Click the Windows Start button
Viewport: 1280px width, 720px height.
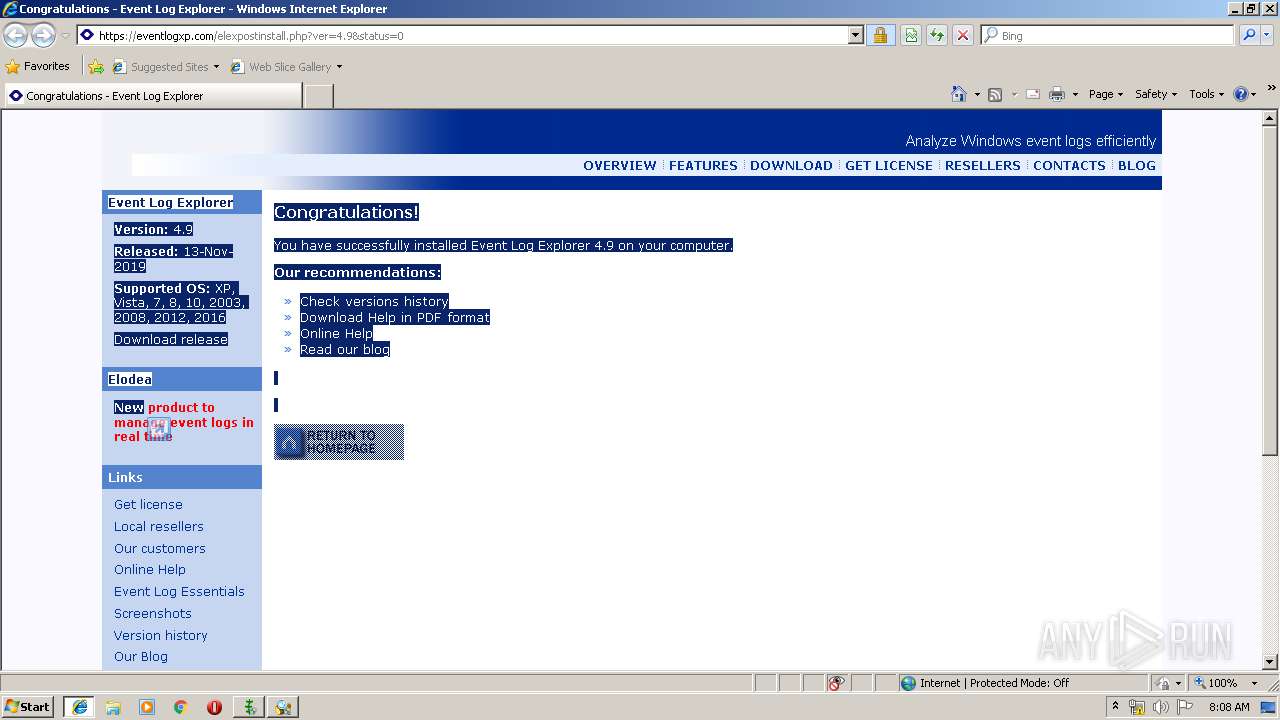[28, 707]
